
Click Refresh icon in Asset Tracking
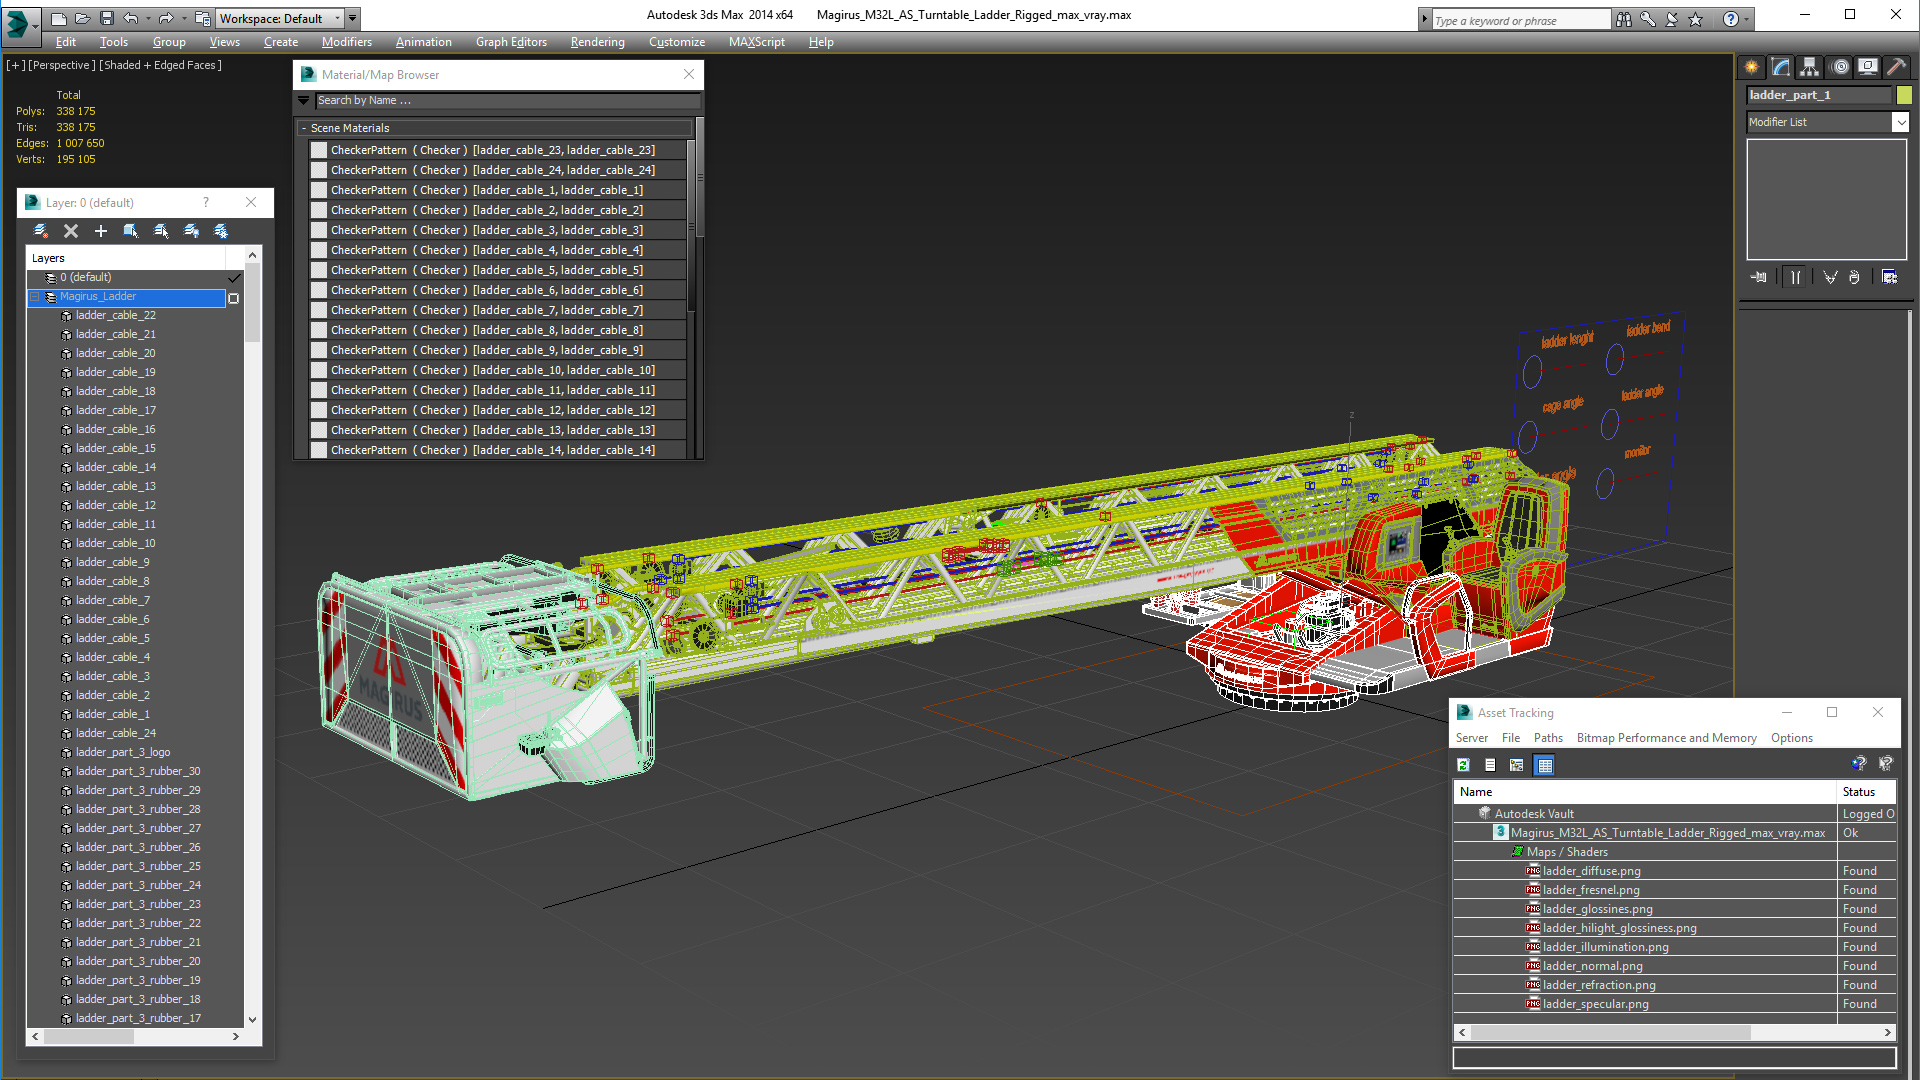(x=1463, y=765)
